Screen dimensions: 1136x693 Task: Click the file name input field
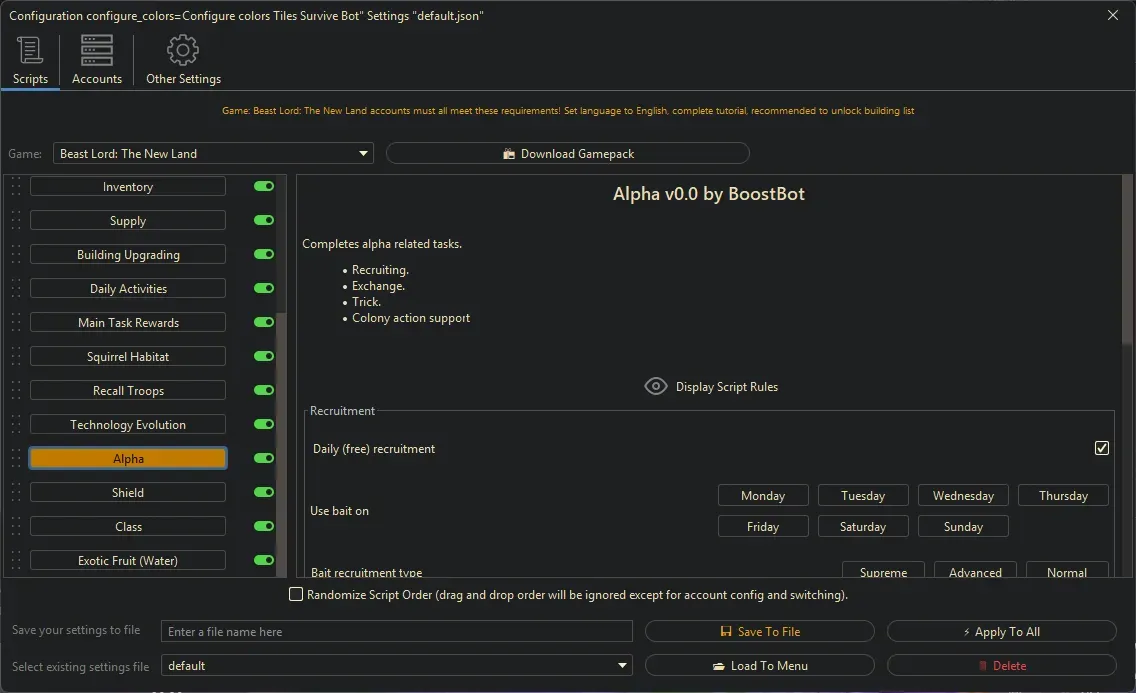[x=397, y=632]
